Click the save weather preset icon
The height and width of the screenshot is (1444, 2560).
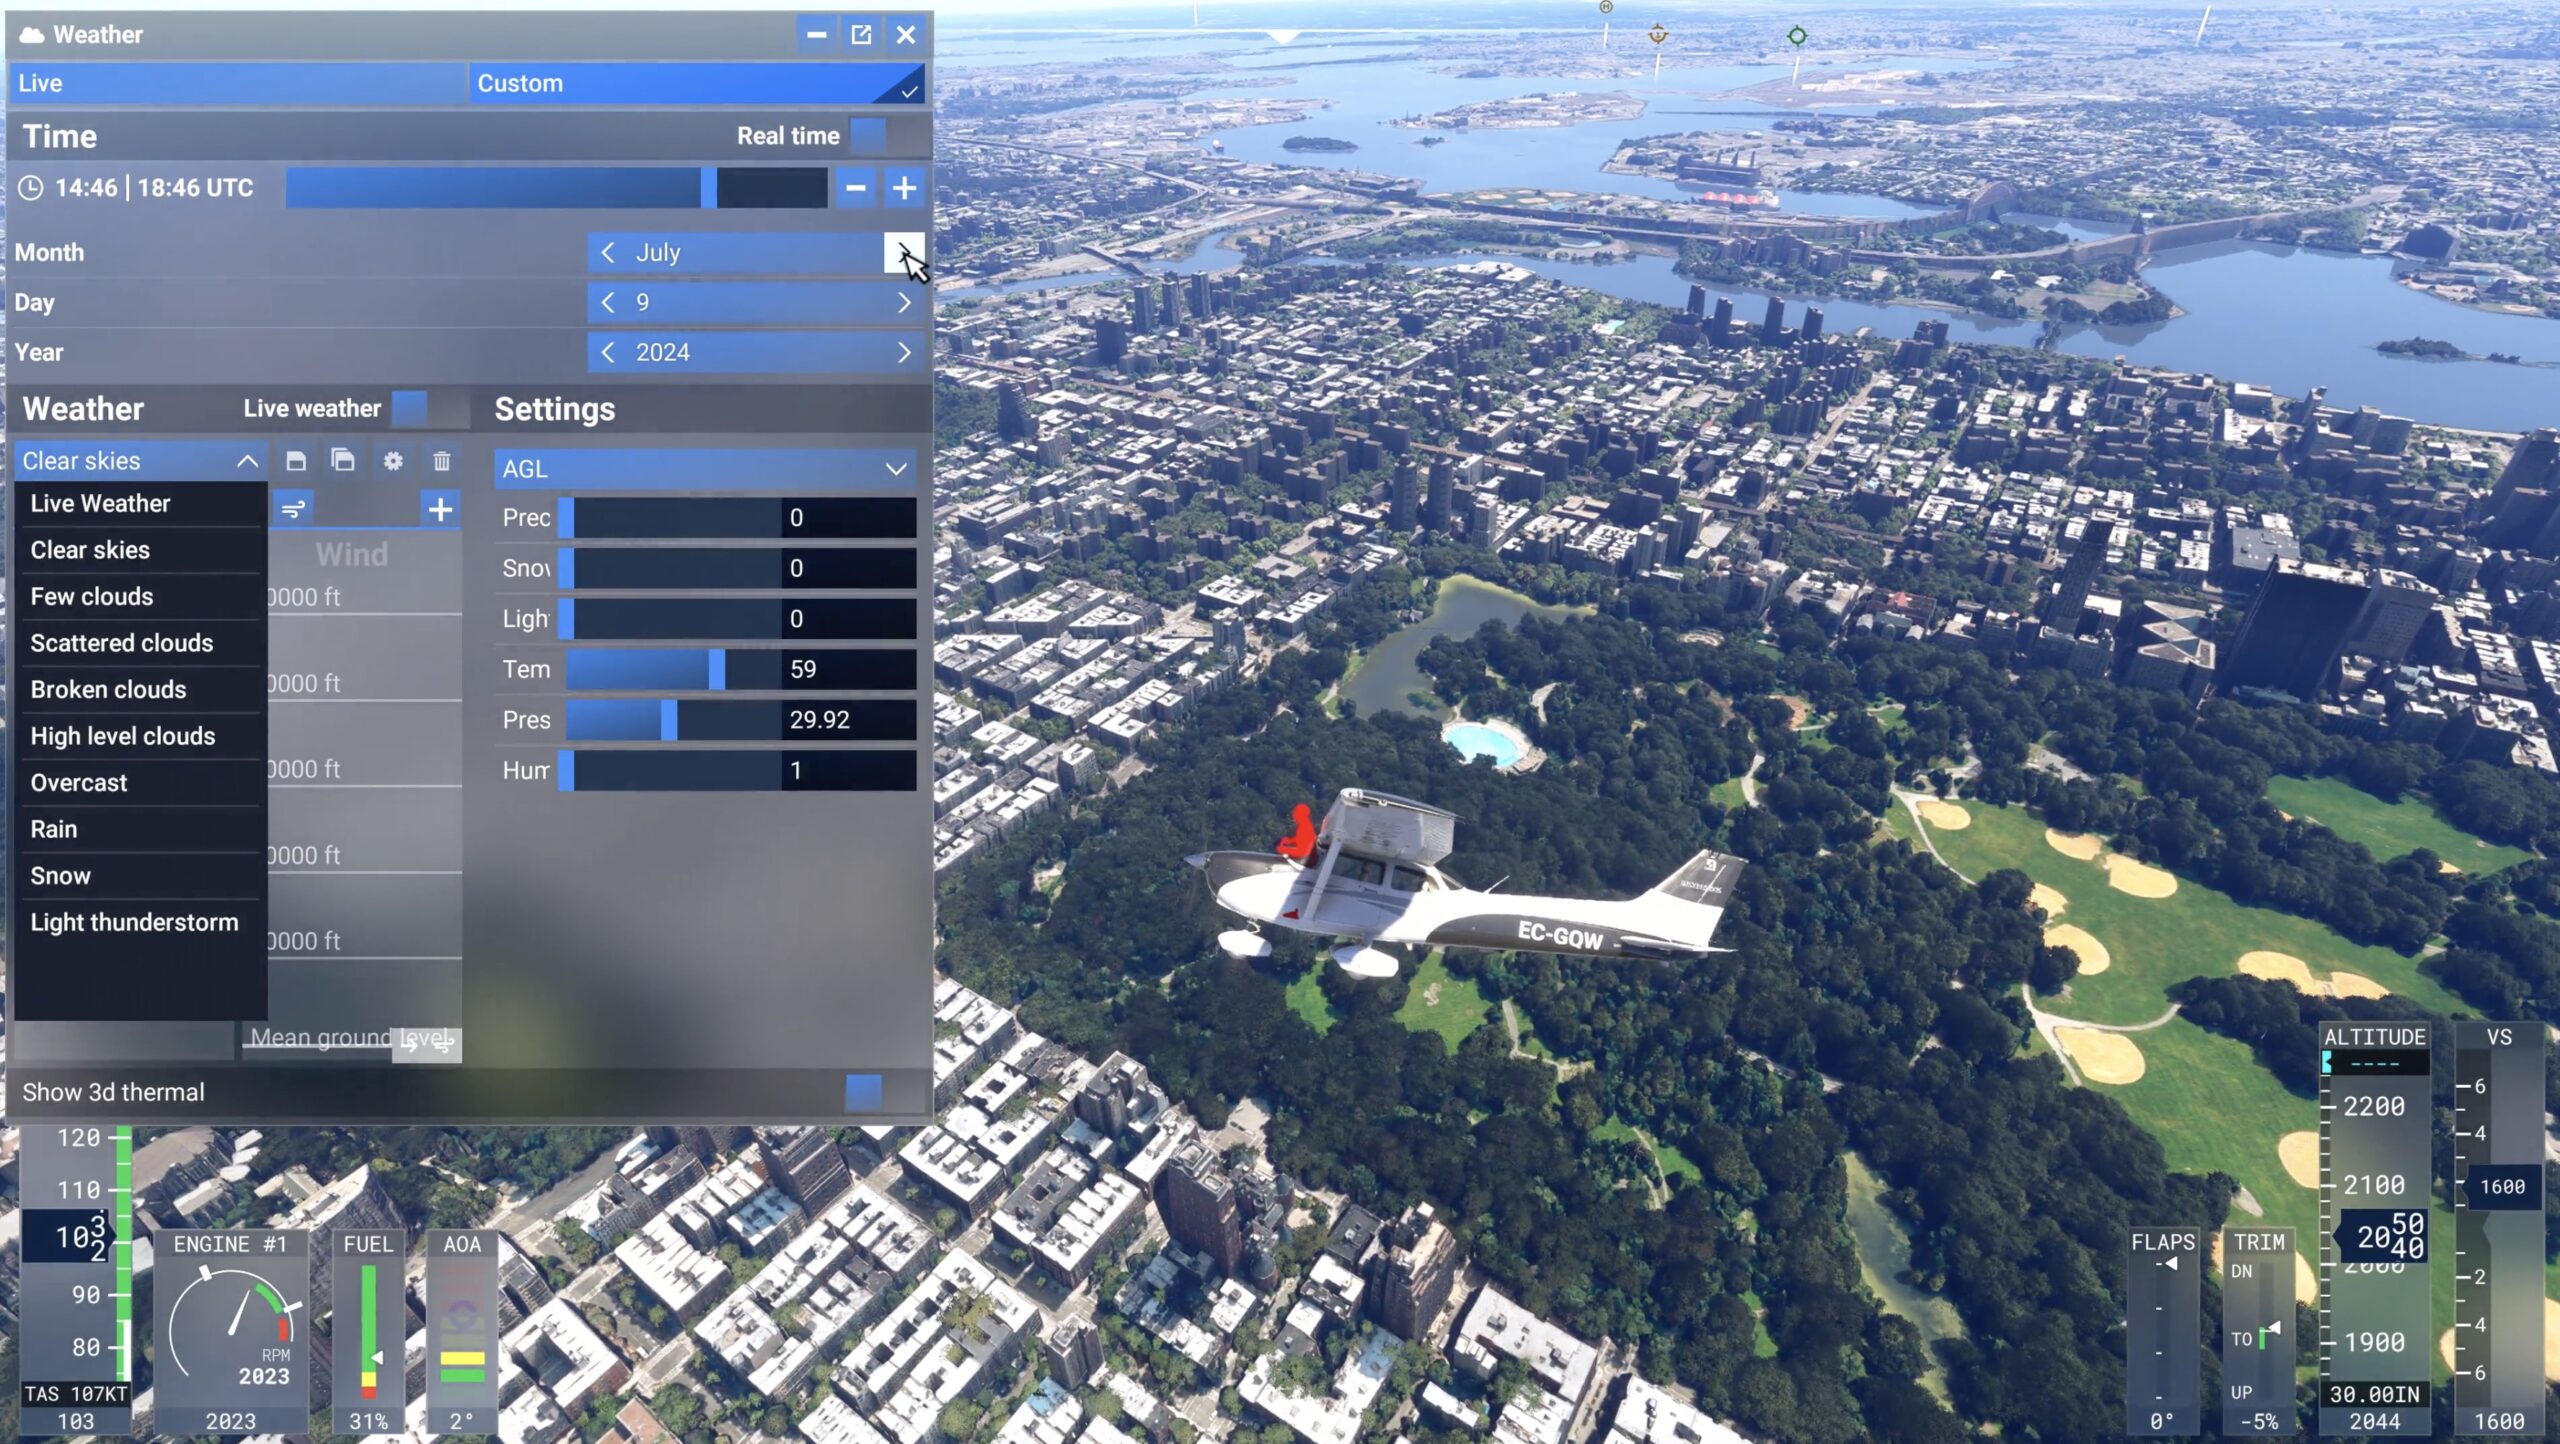[295, 461]
